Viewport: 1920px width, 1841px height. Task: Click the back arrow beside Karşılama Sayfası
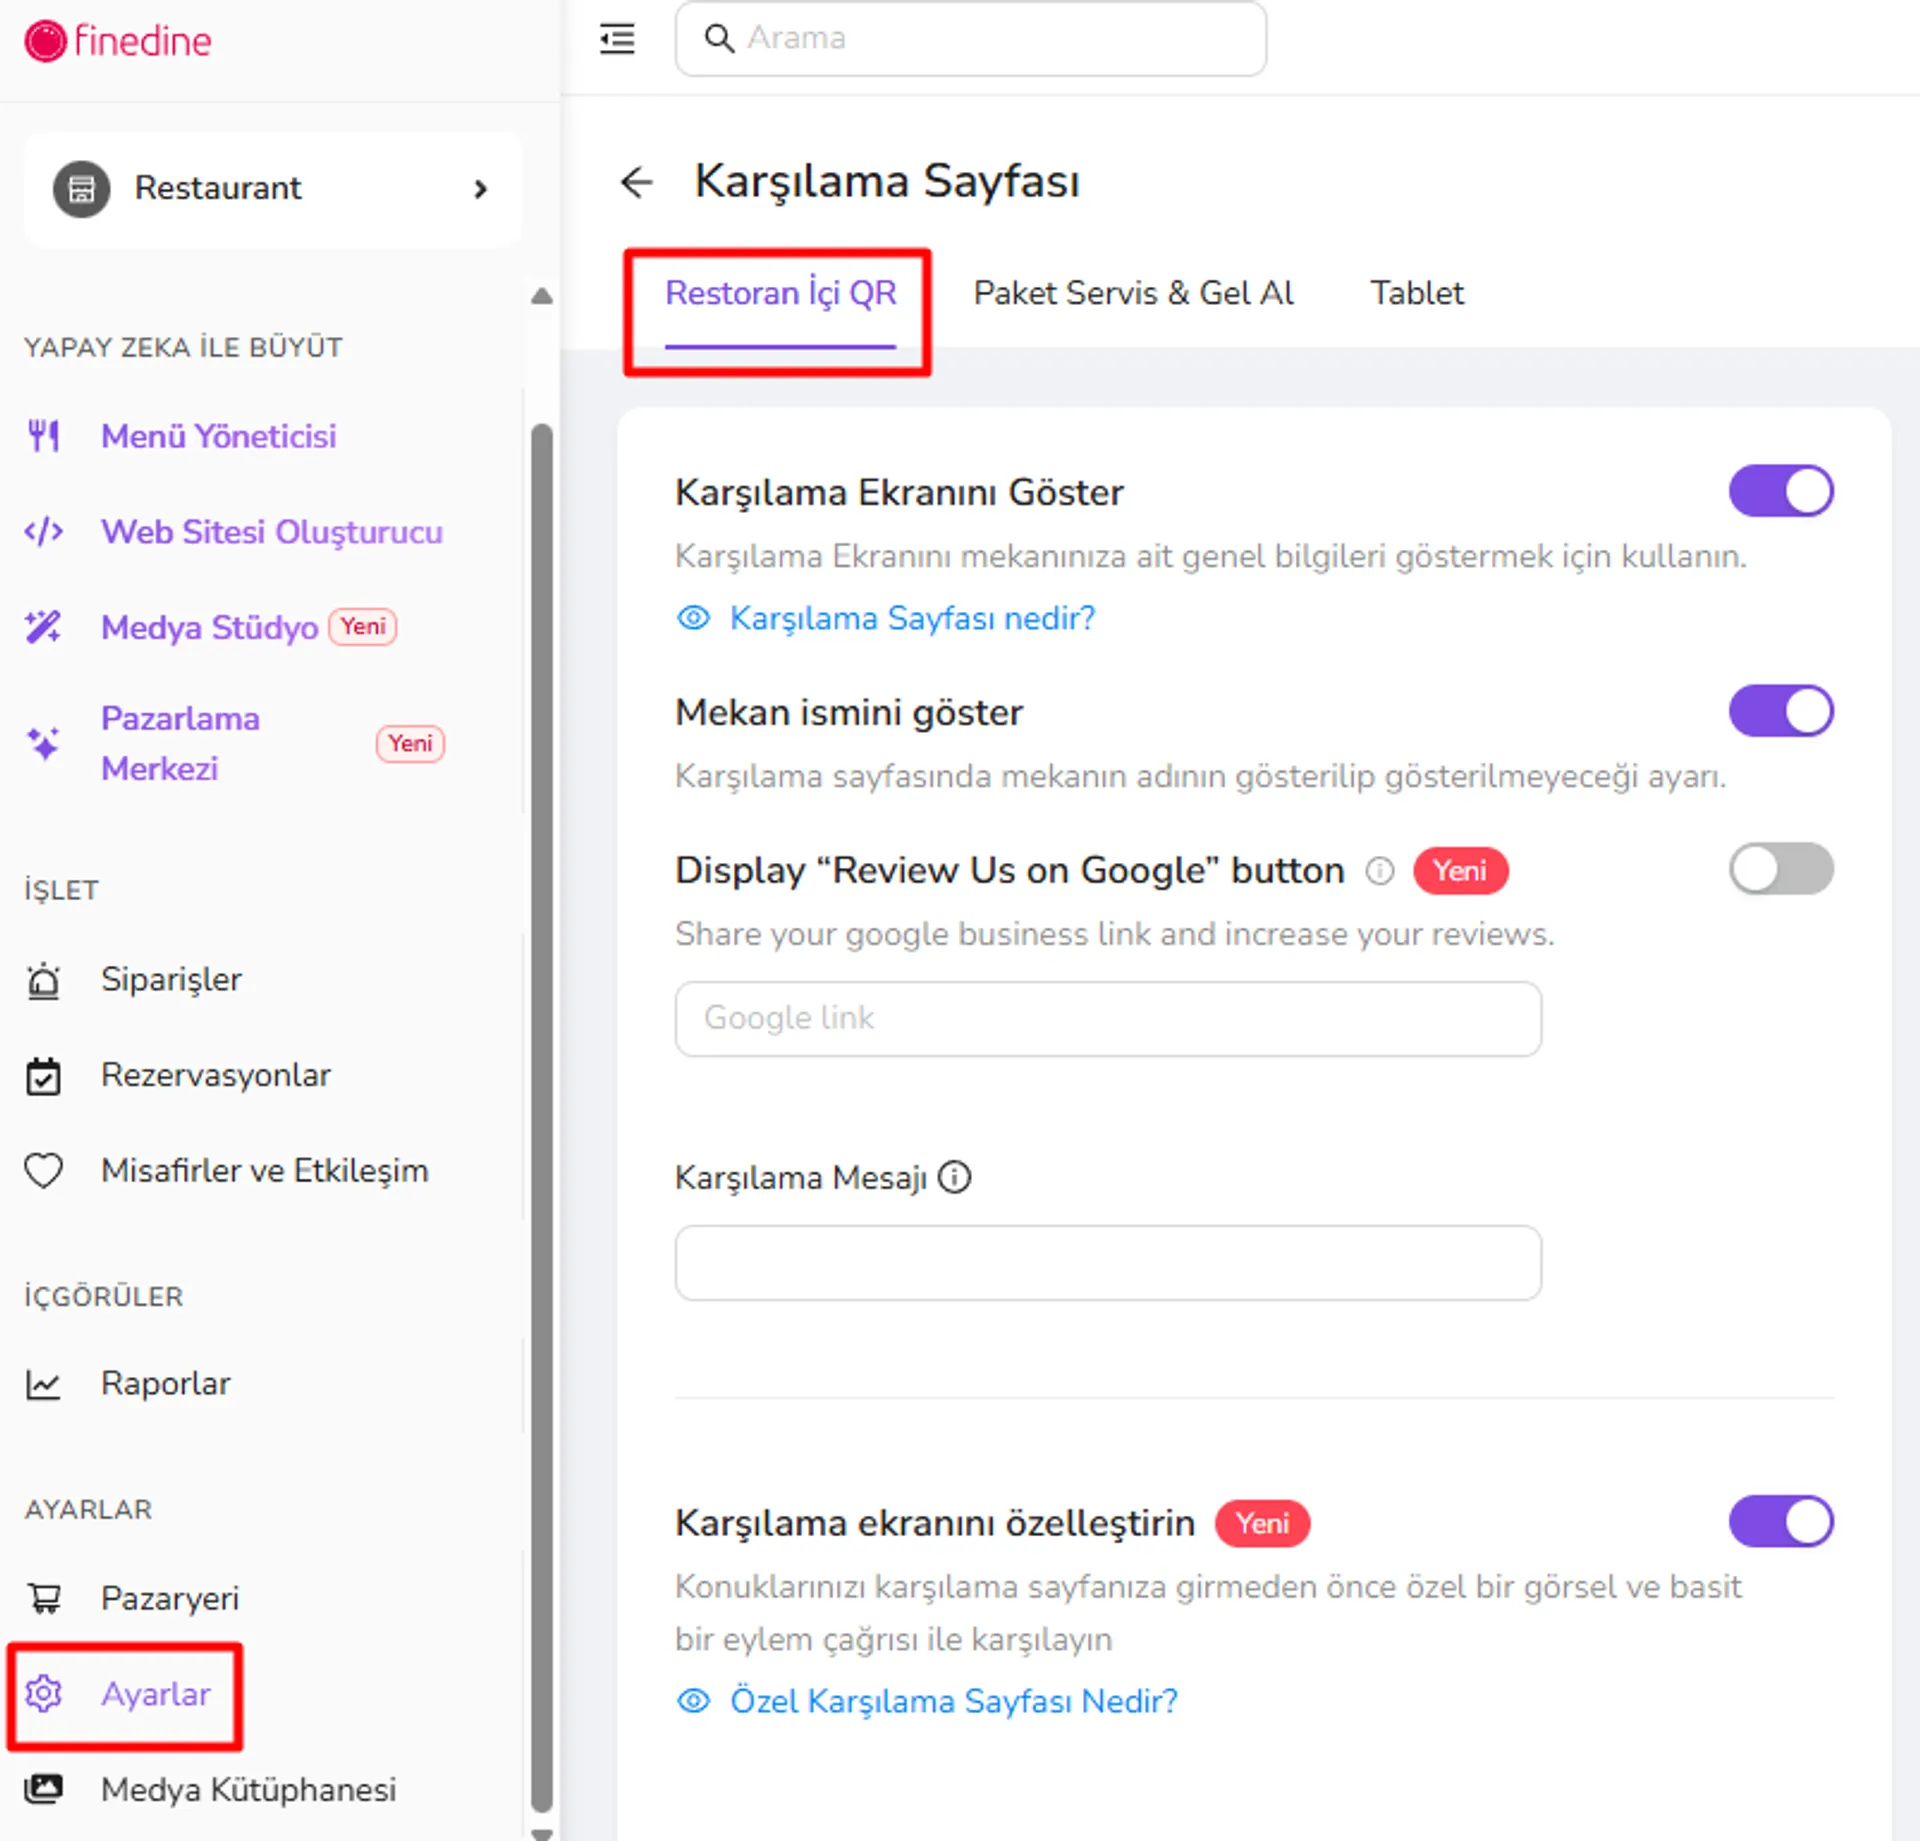(x=636, y=182)
